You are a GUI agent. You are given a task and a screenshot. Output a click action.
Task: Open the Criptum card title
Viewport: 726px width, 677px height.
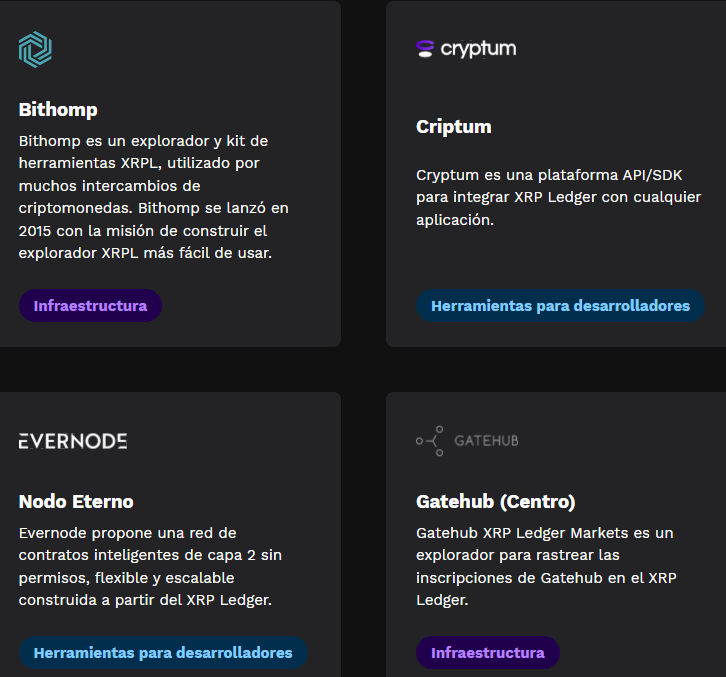click(x=454, y=127)
